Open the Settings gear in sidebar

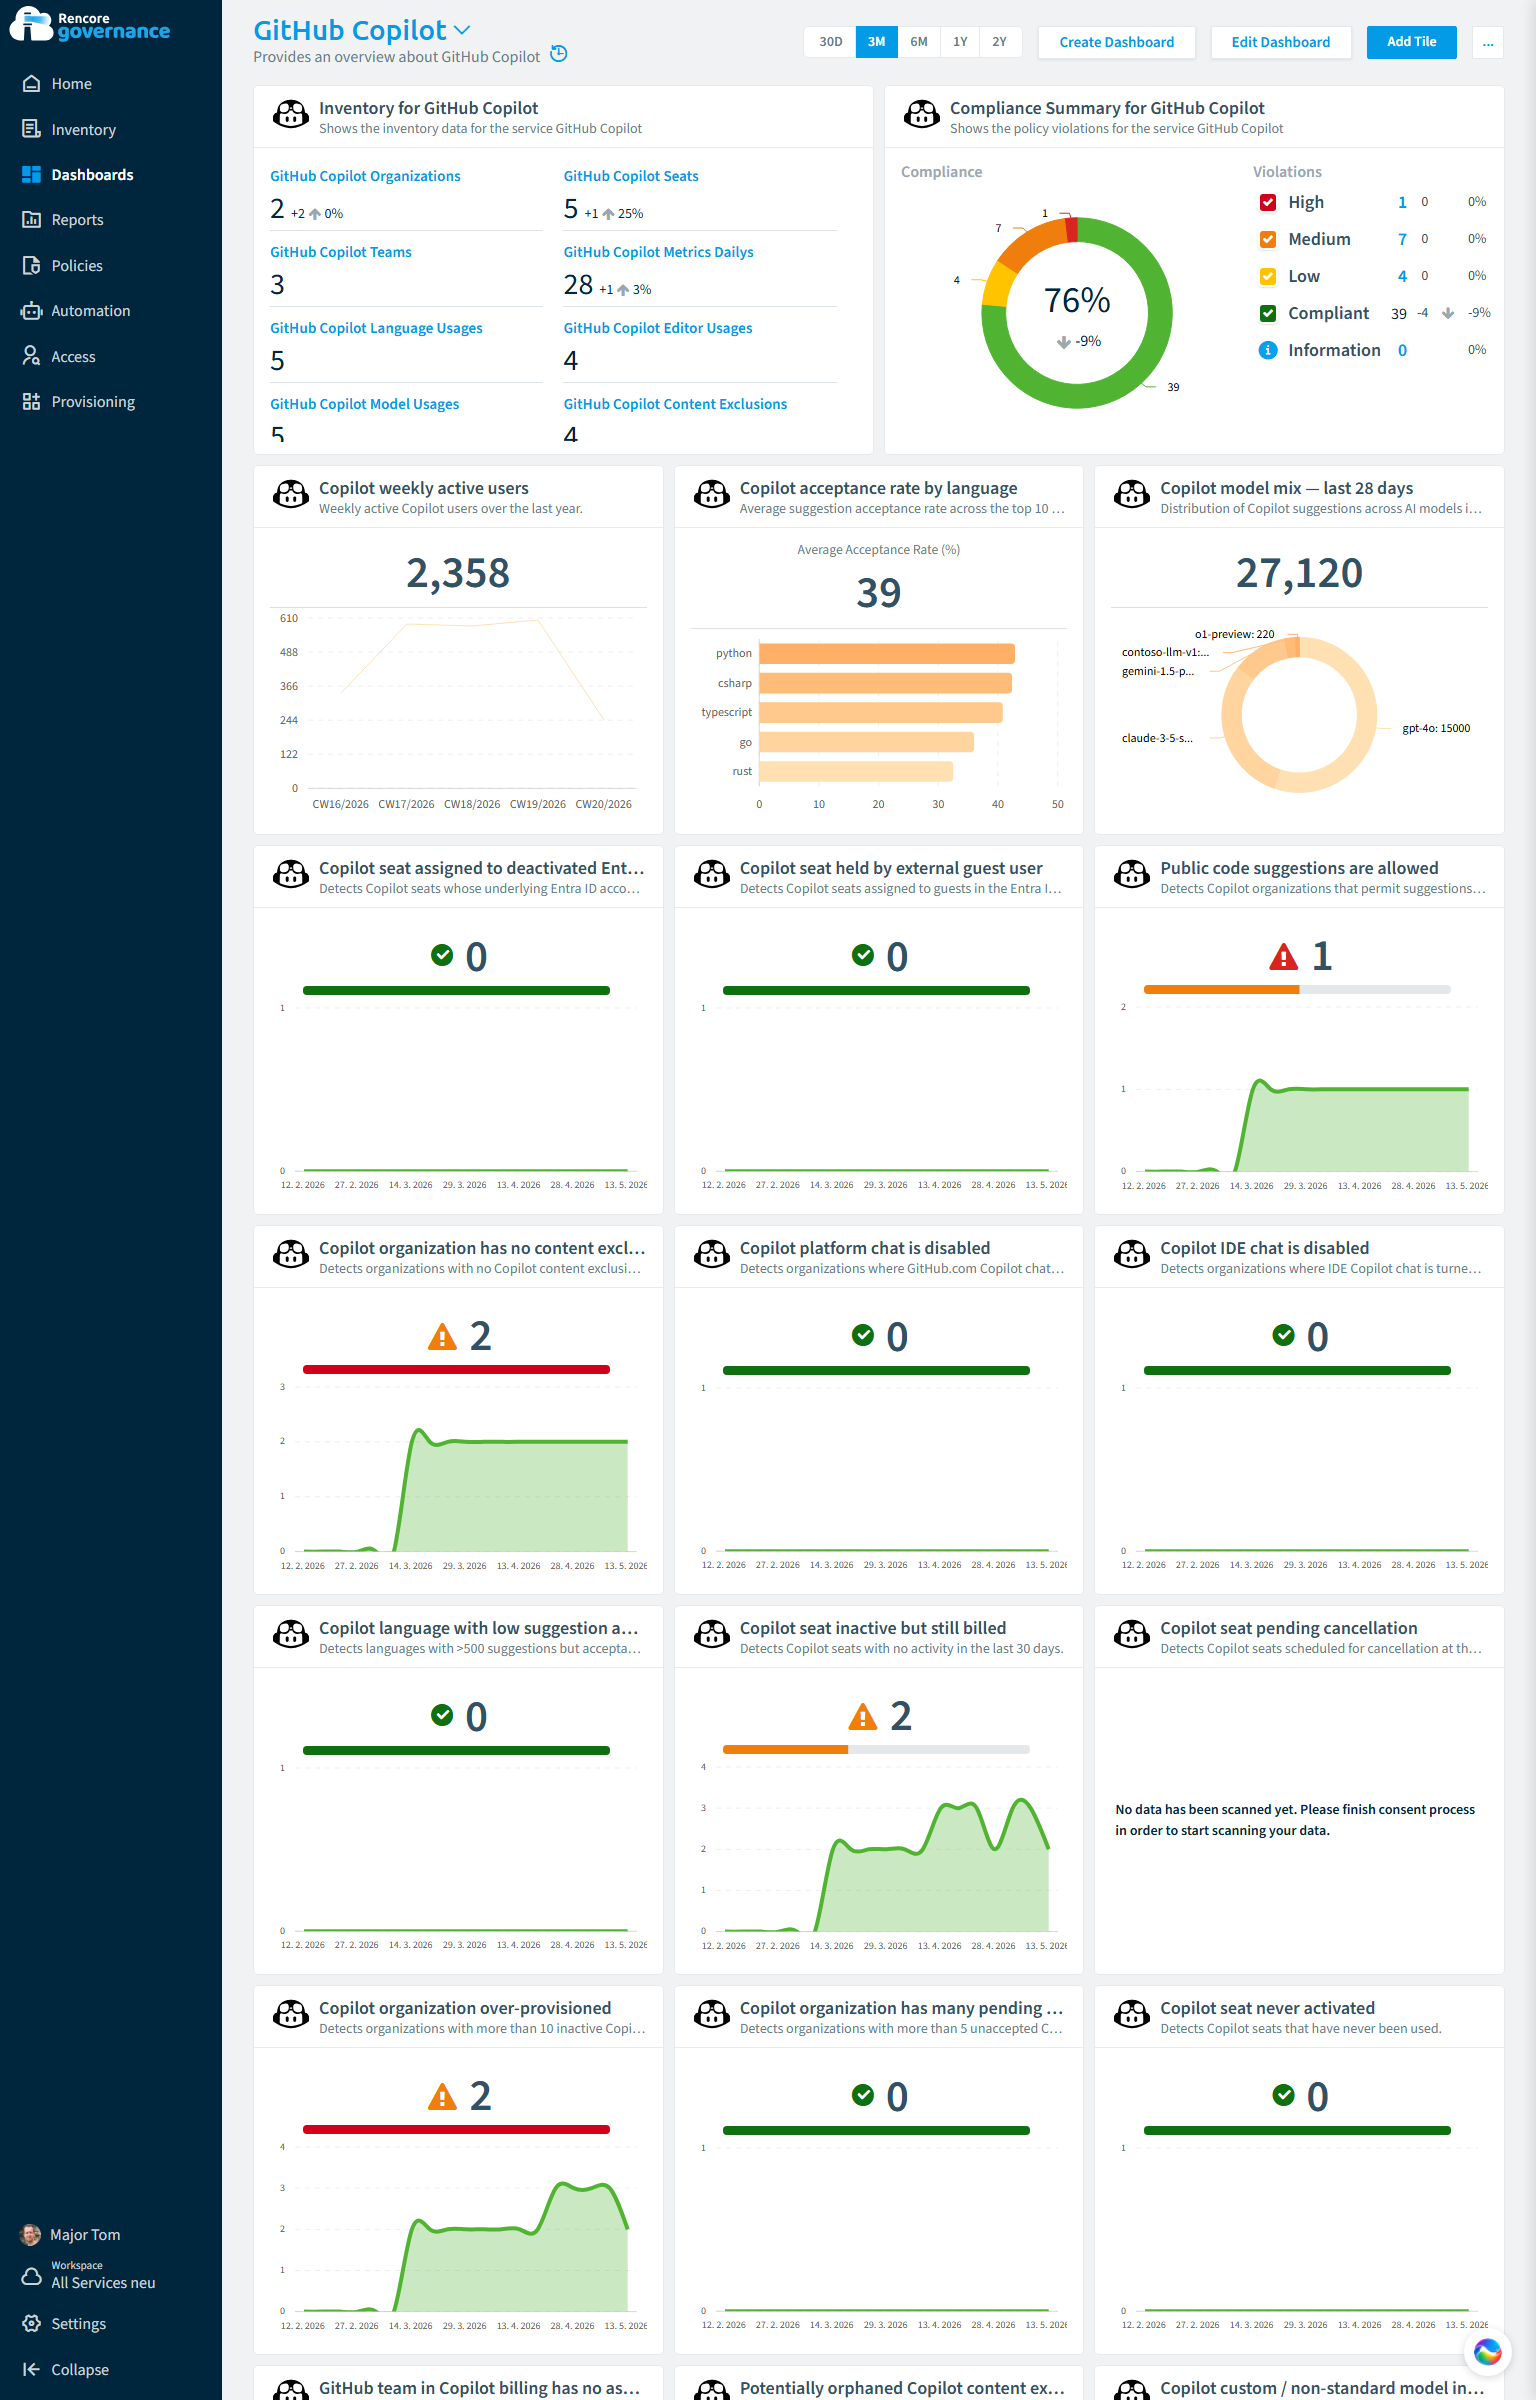(x=31, y=2323)
